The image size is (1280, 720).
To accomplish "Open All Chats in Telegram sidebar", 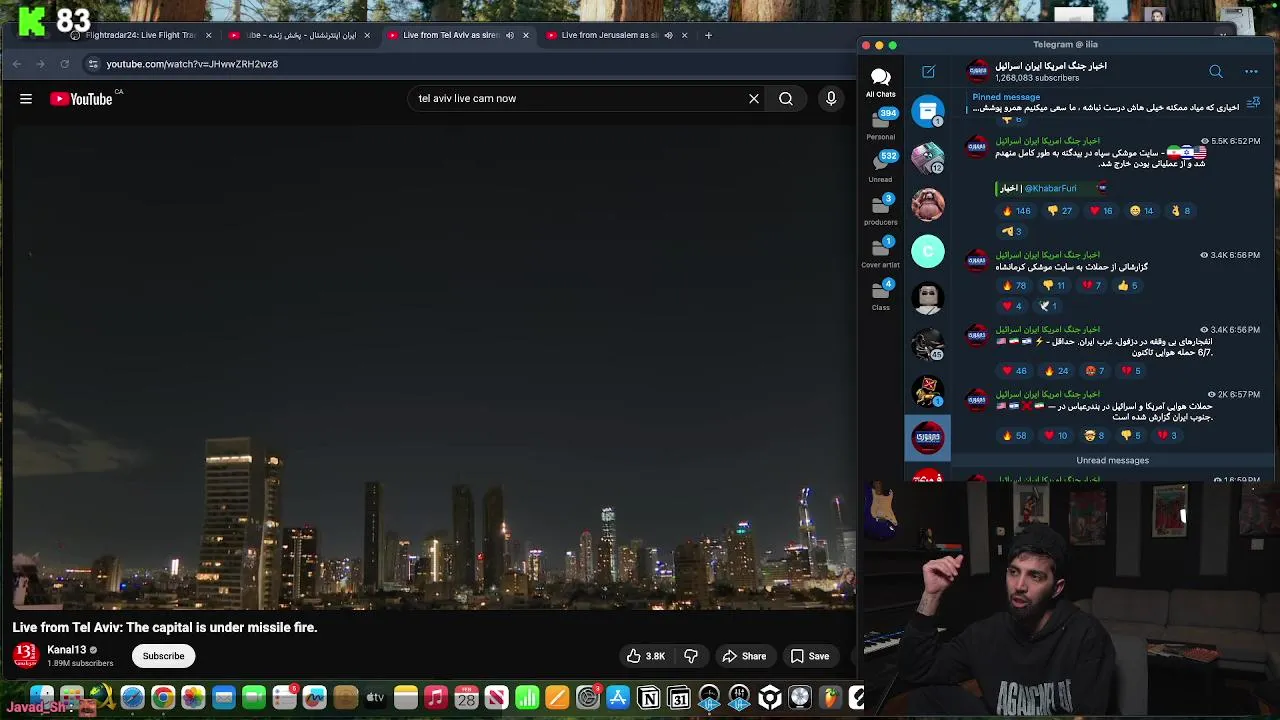I will coord(881,83).
